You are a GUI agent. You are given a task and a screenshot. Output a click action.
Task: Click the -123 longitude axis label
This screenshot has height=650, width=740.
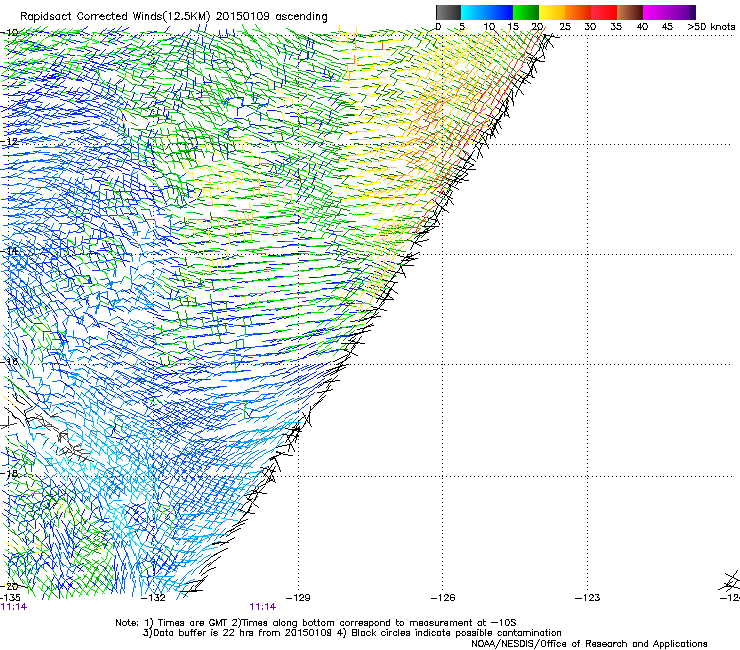[588, 598]
